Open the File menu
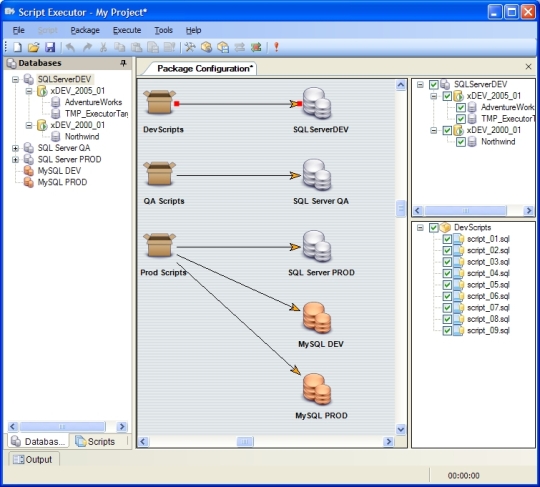Image resolution: width=540 pixels, height=487 pixels. pyautogui.click(x=18, y=30)
